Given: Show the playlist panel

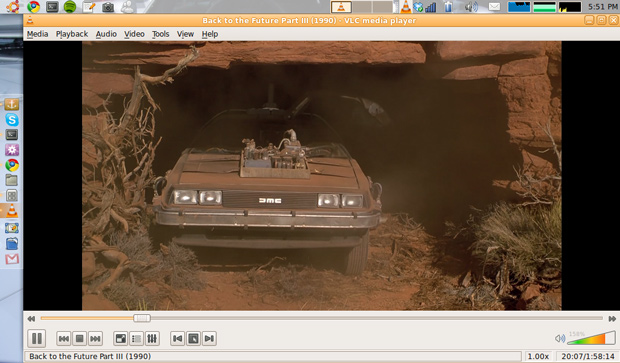Looking at the screenshot, I should 136,338.
